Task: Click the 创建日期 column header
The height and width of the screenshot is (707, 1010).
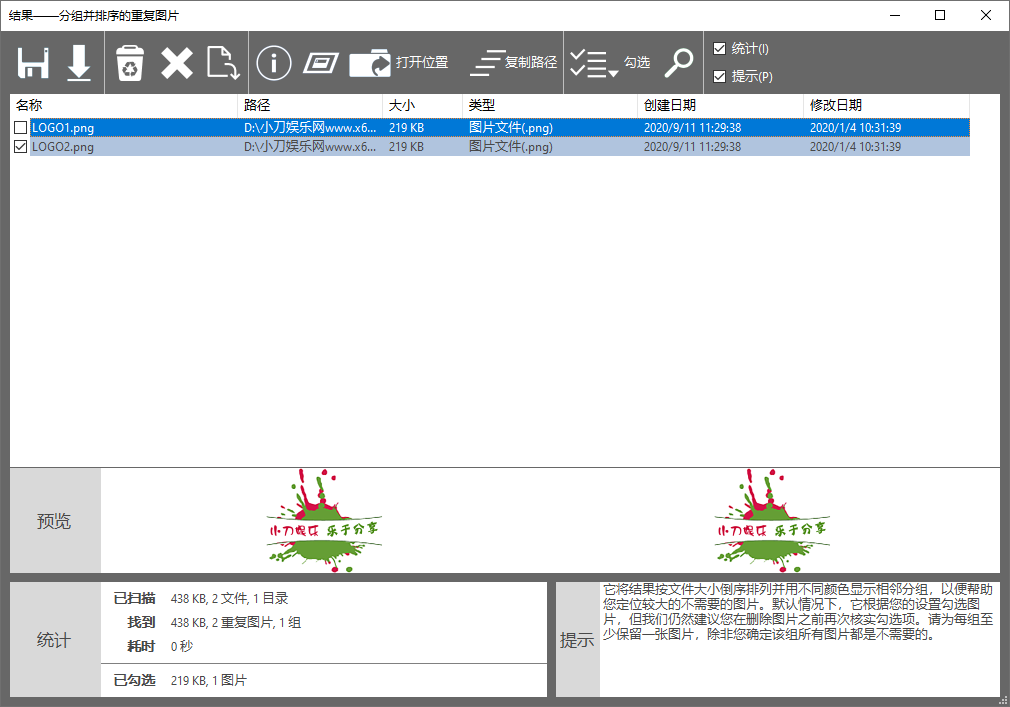Action: coord(720,105)
